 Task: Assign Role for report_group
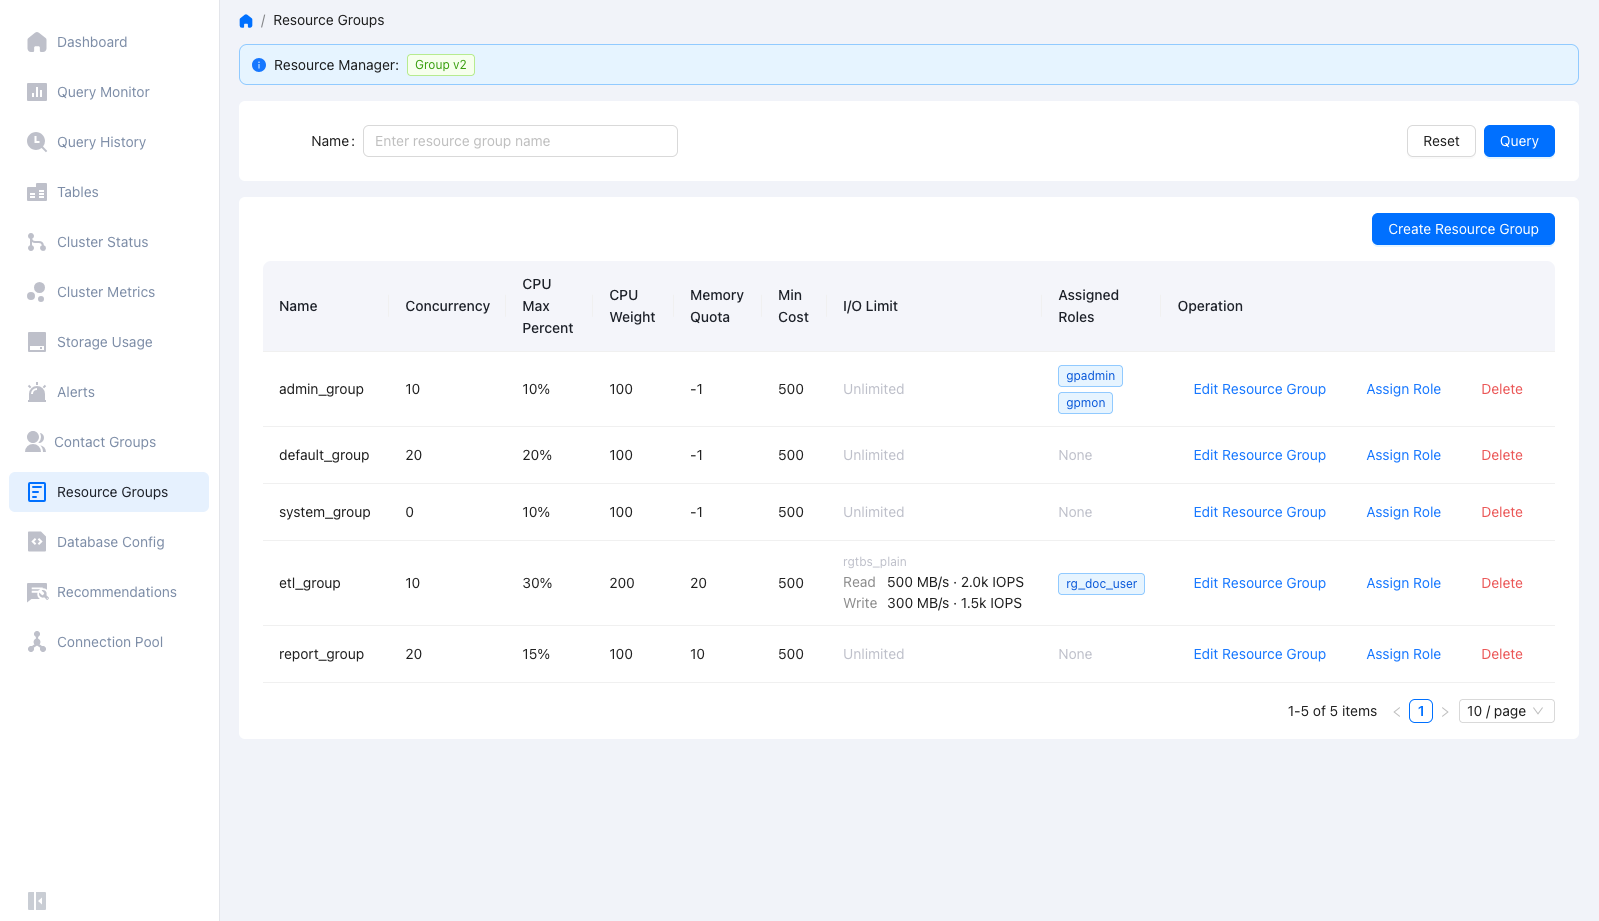[1403, 654]
